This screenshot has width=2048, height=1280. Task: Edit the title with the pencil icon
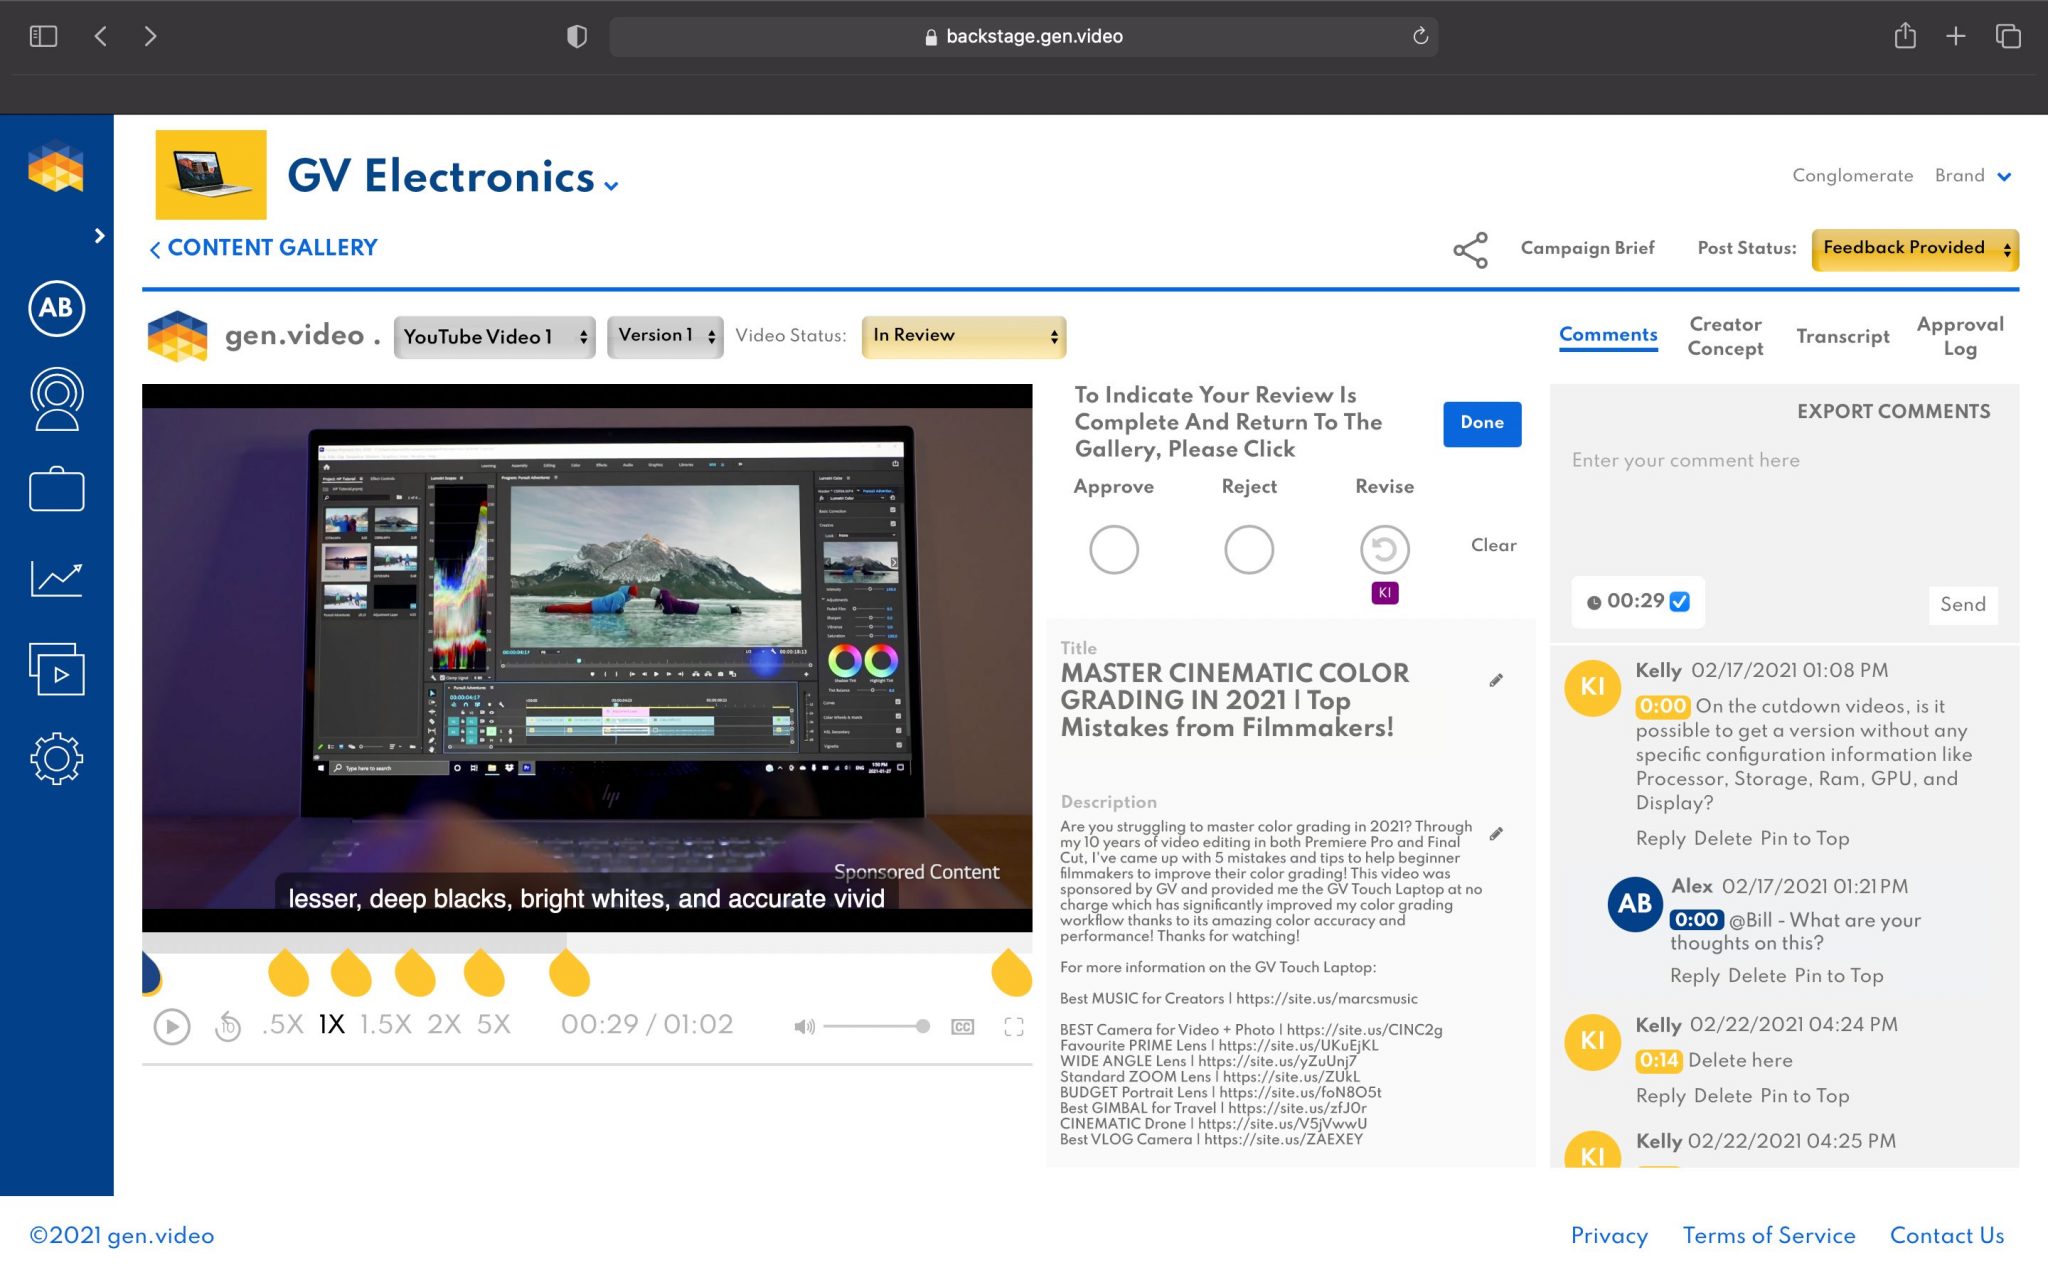coord(1496,680)
